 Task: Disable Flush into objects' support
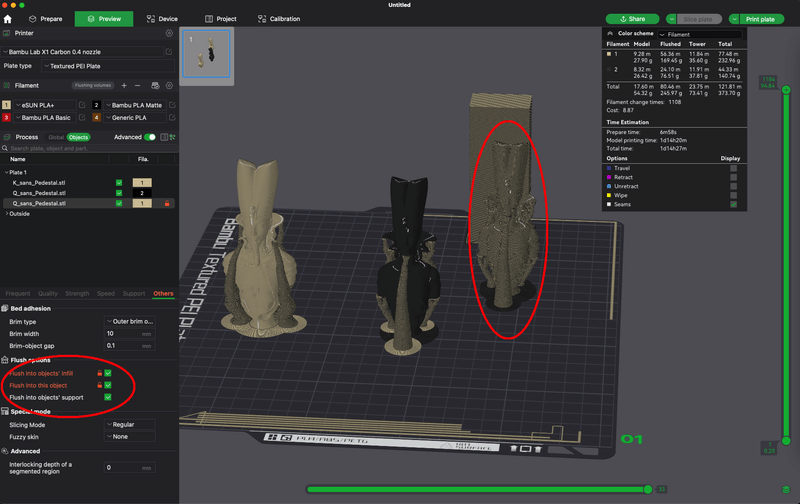click(108, 397)
